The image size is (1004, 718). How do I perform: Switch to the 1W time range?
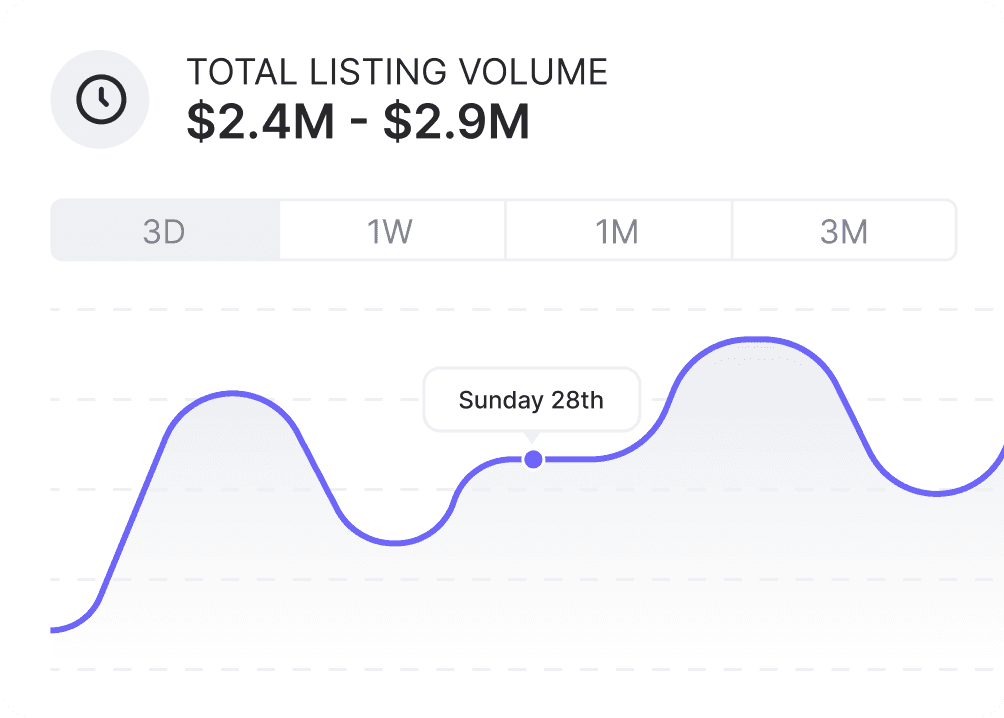[392, 231]
